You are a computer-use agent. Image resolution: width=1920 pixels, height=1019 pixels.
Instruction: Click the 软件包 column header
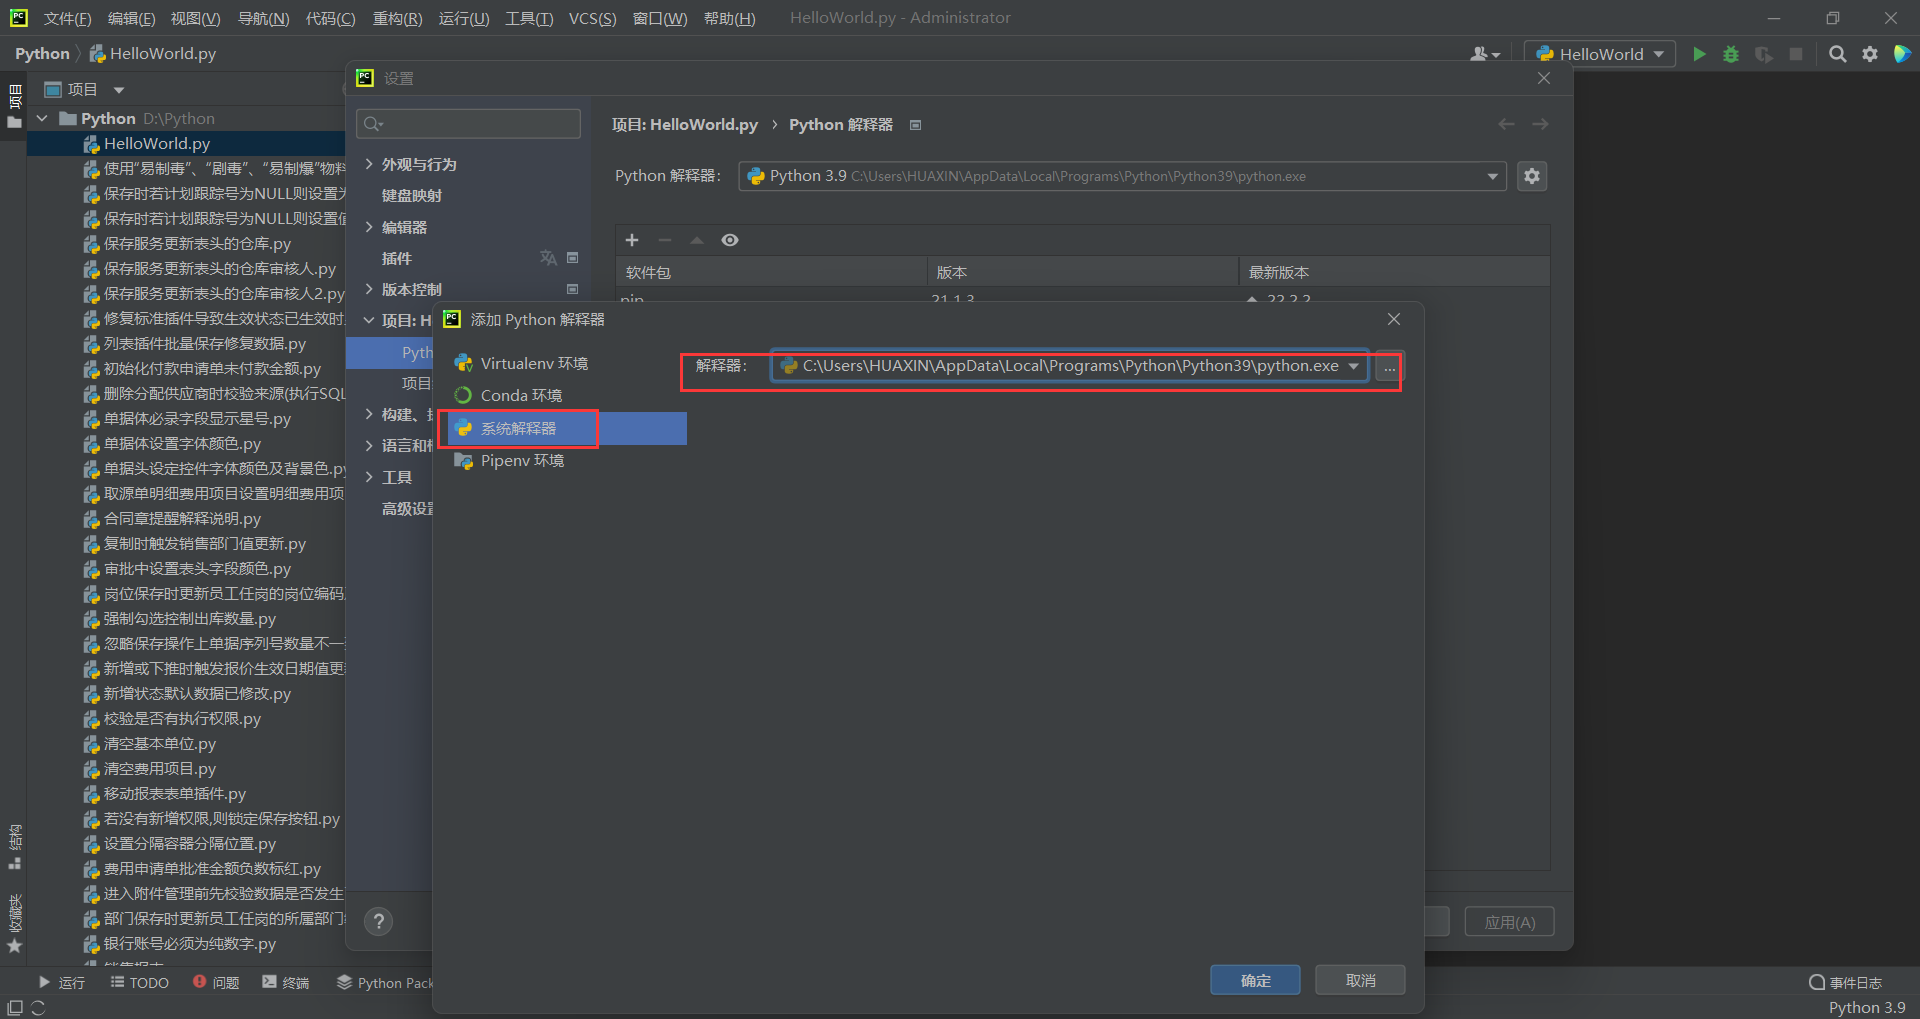[x=771, y=272]
